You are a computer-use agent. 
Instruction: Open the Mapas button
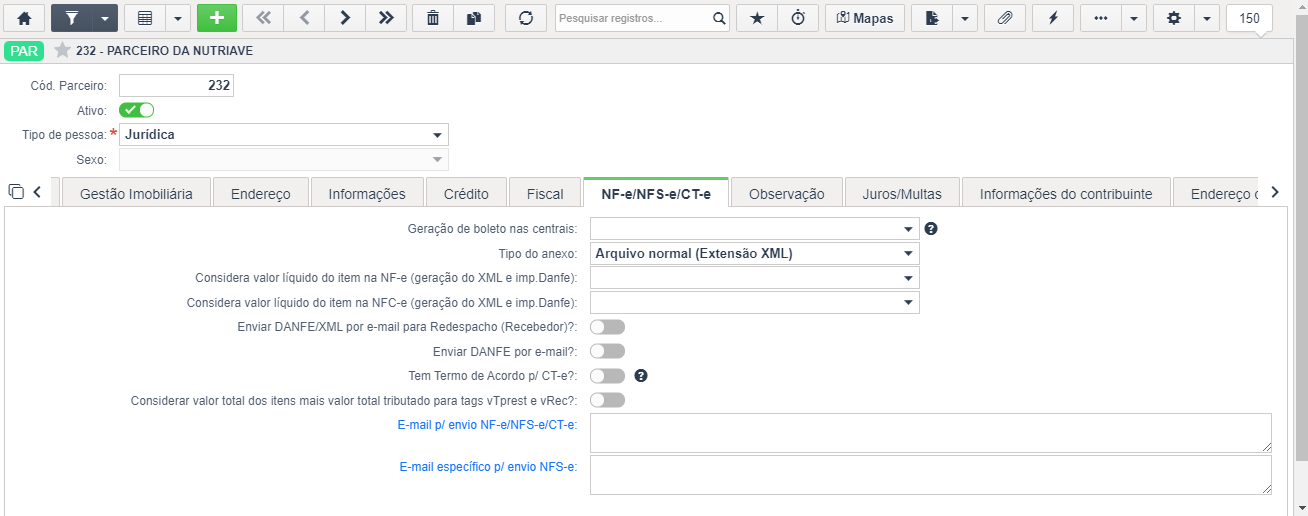click(x=865, y=18)
